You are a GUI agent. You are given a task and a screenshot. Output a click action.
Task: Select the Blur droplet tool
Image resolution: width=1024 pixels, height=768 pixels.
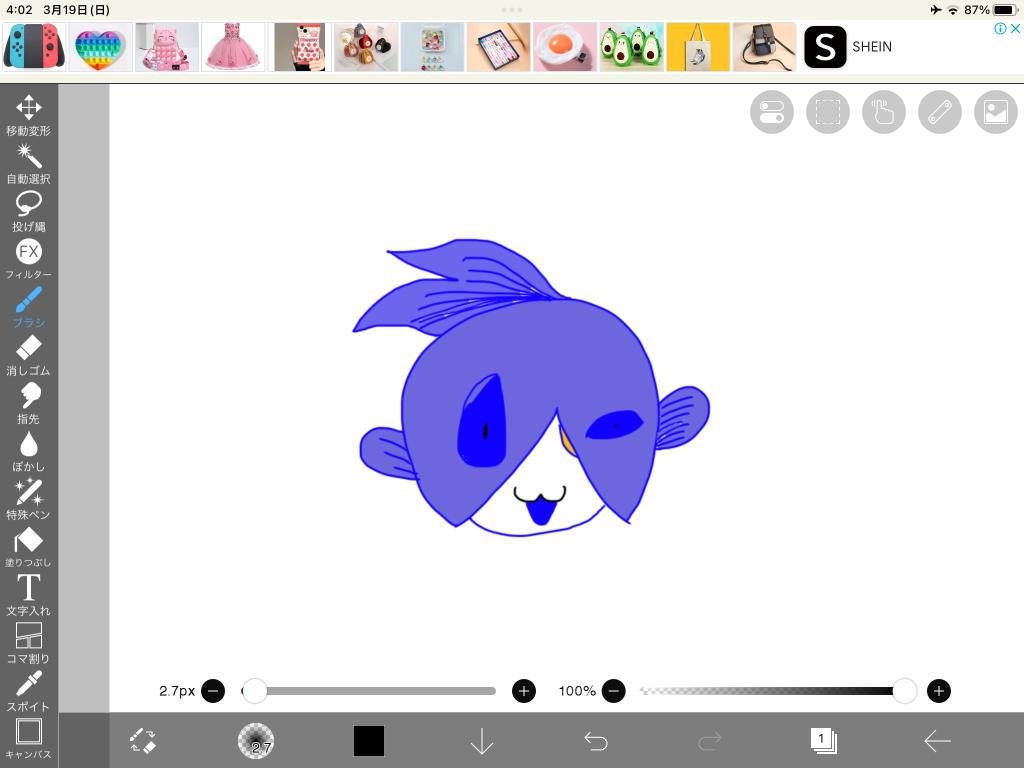[x=29, y=451]
